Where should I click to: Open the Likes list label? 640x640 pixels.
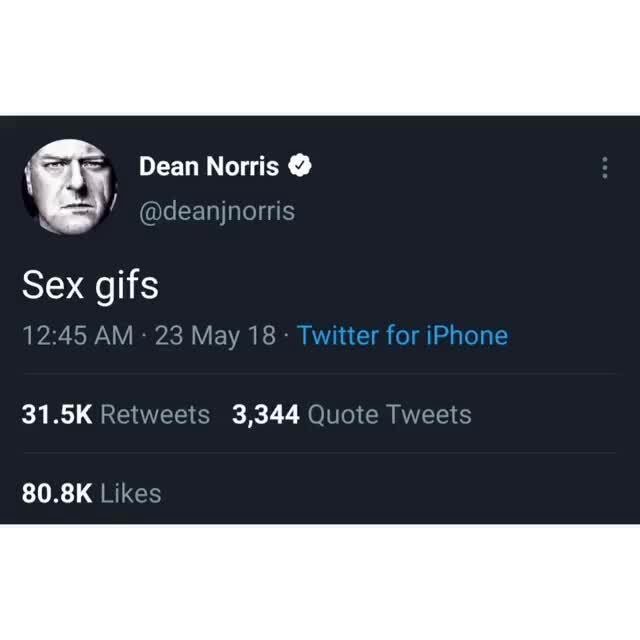(131, 493)
